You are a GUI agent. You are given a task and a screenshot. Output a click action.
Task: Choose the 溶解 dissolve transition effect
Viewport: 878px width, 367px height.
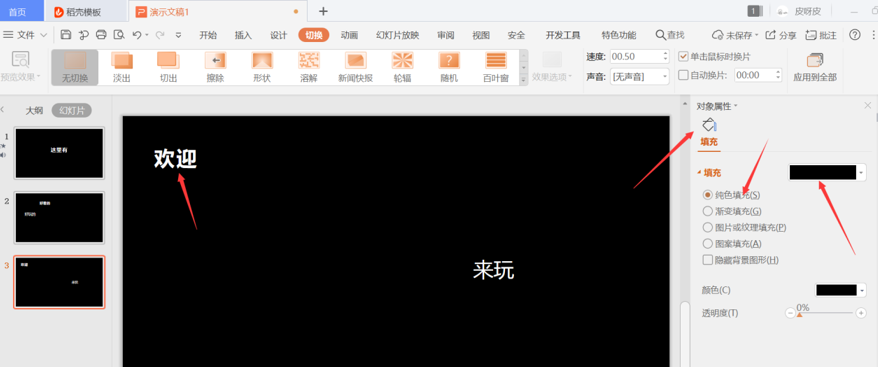coord(309,60)
